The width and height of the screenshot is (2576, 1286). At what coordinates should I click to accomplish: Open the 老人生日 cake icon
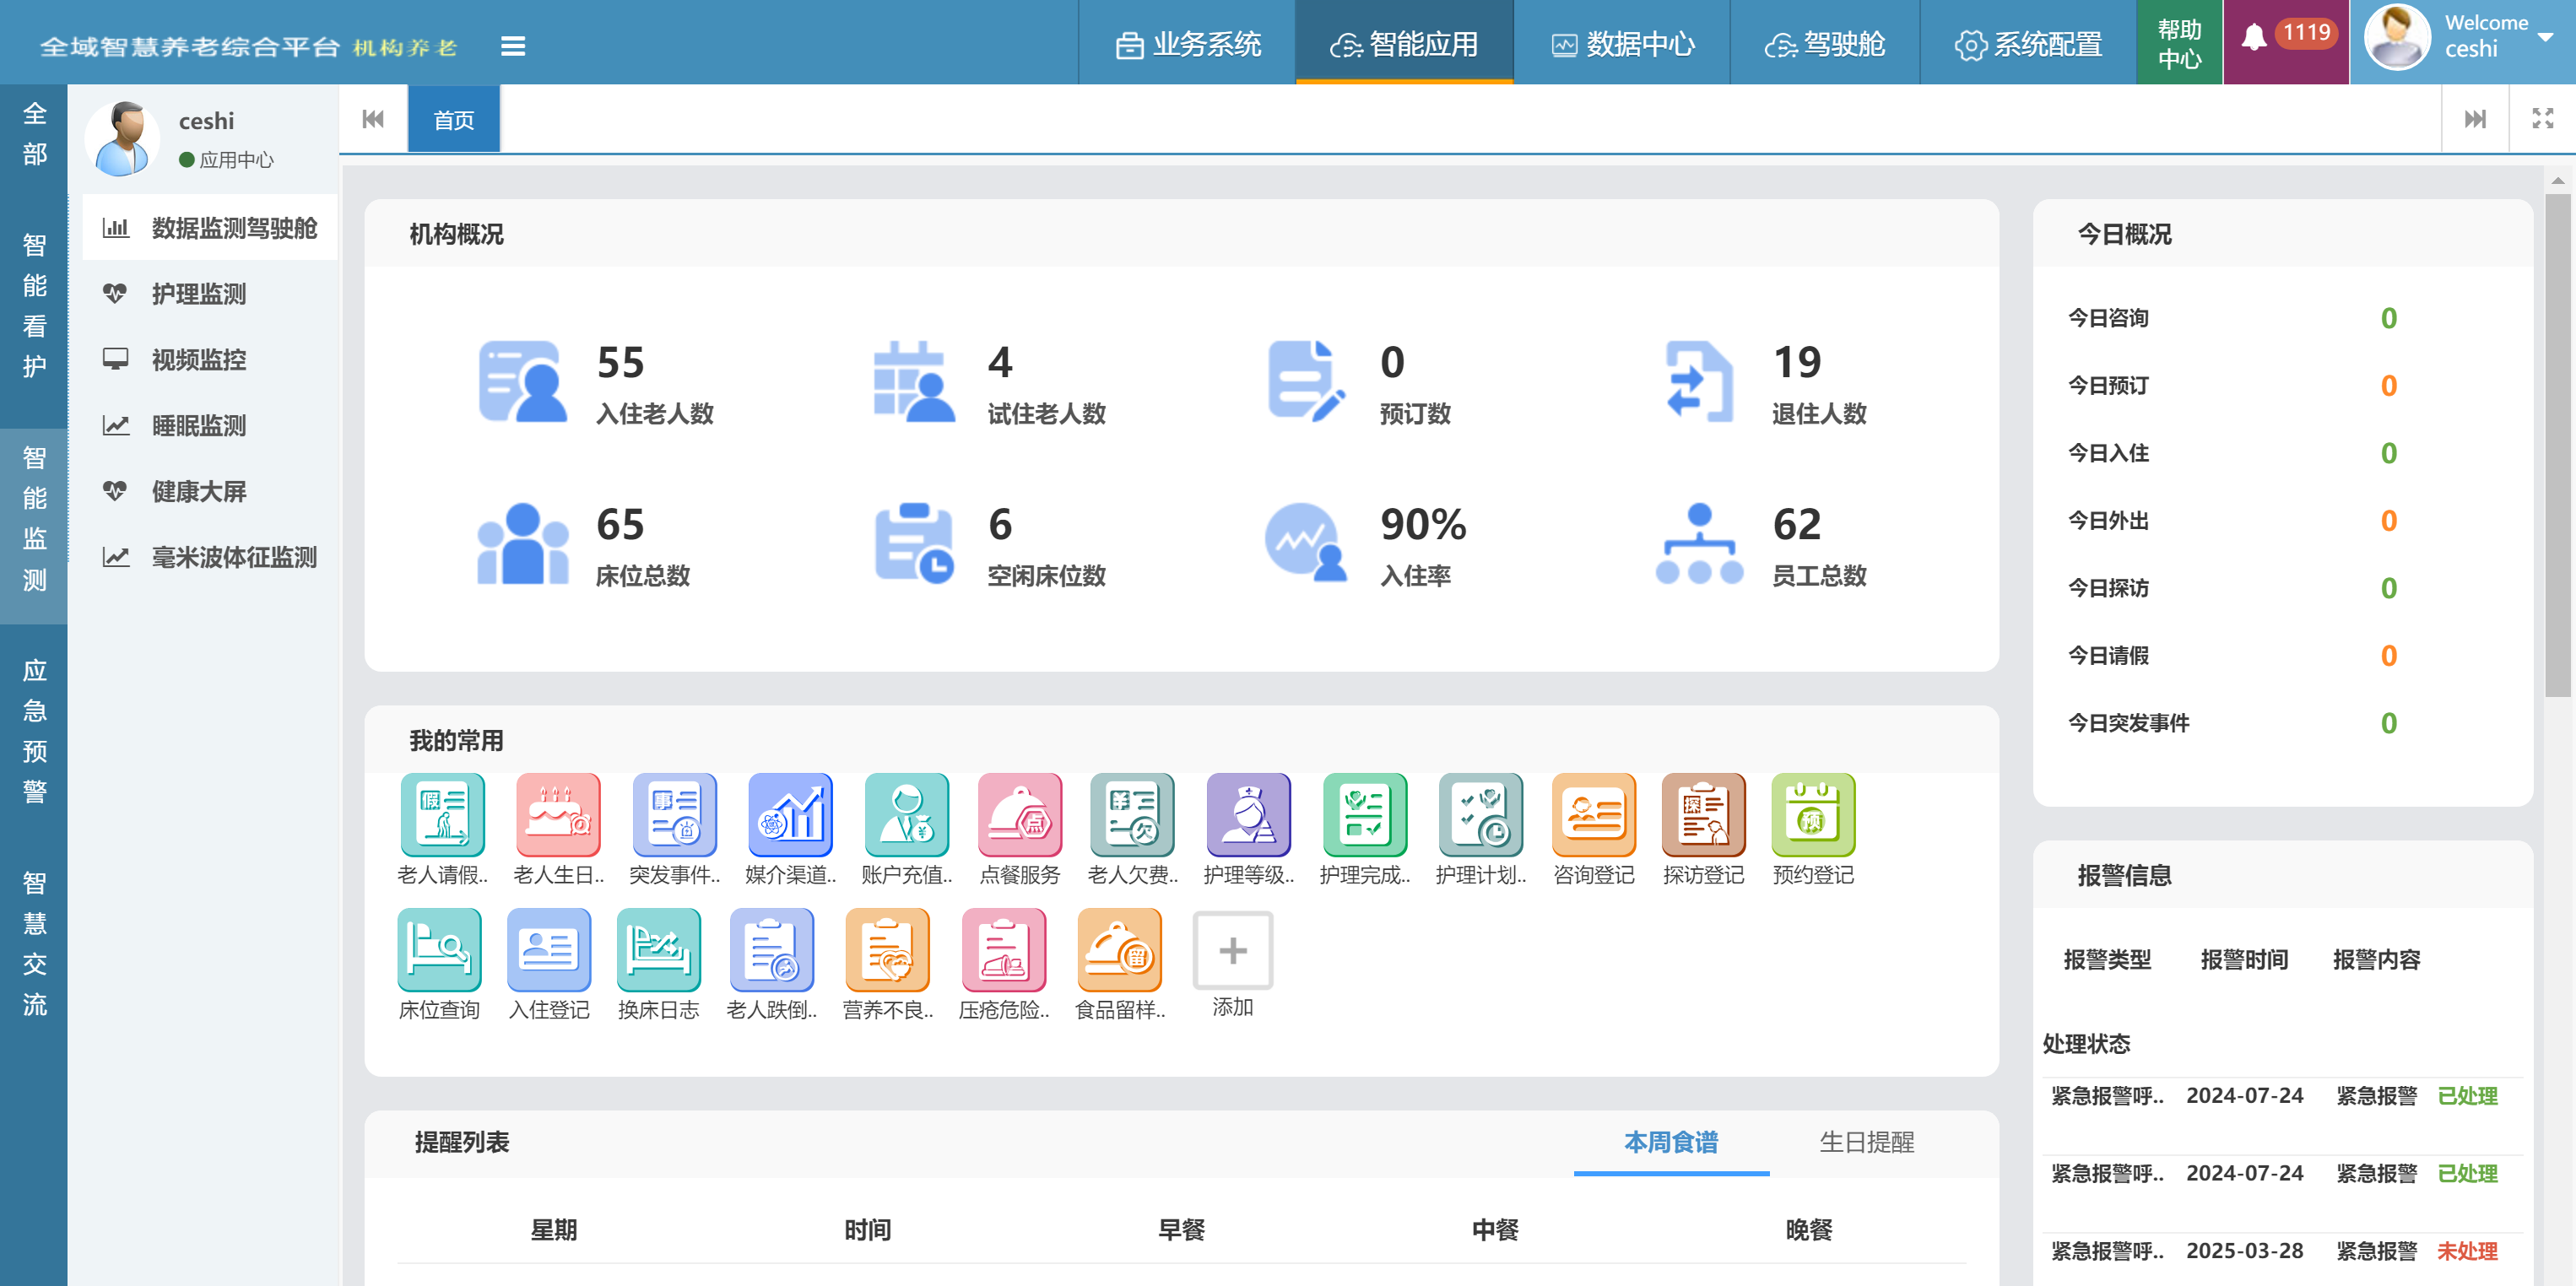coord(558,814)
